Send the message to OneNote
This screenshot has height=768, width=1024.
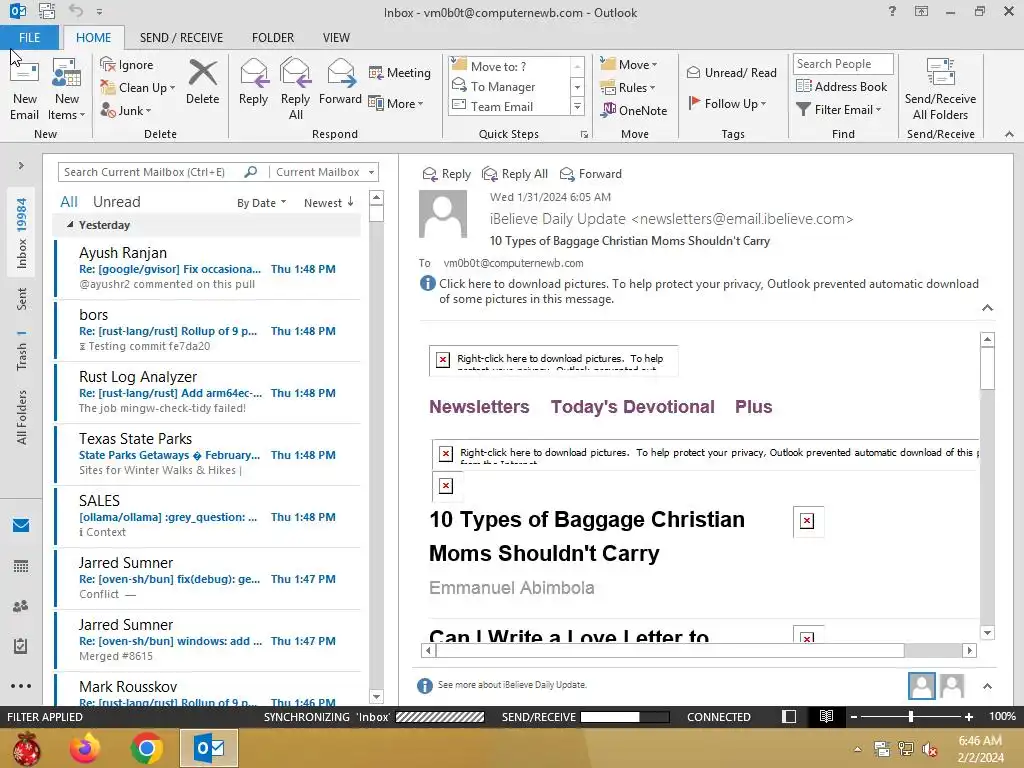click(x=634, y=110)
